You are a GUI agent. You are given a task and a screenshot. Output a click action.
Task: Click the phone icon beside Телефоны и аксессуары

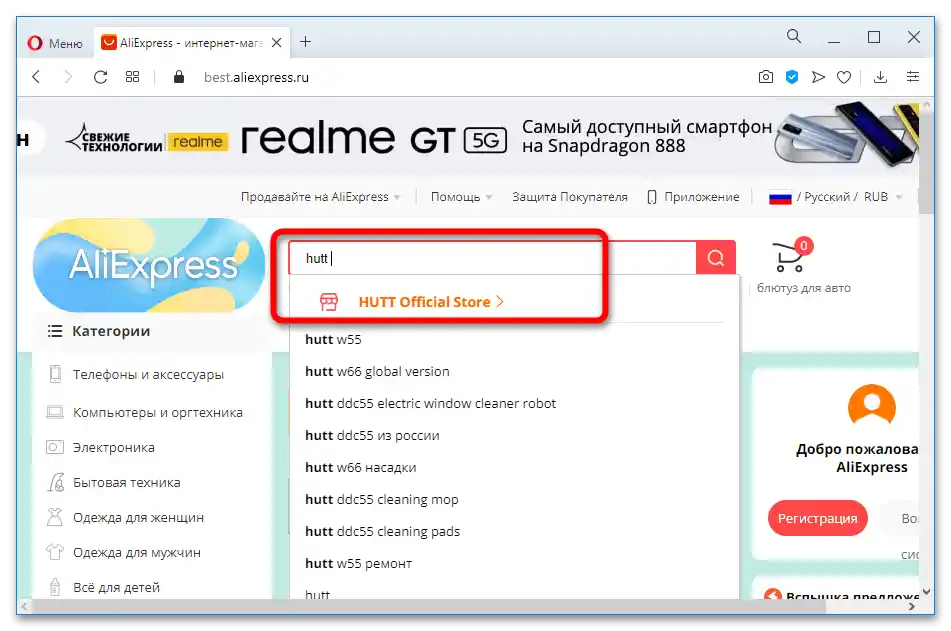coord(55,374)
